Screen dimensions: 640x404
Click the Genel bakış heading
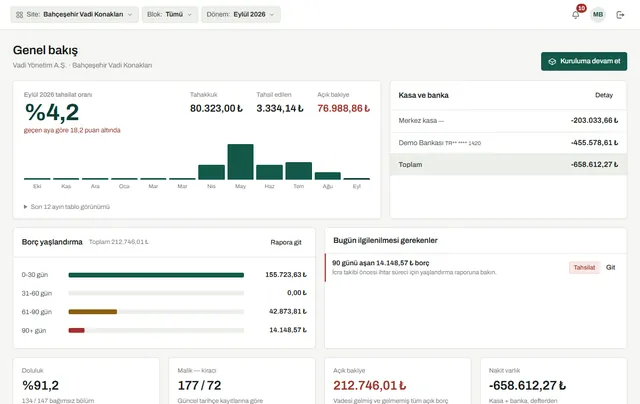coord(45,50)
